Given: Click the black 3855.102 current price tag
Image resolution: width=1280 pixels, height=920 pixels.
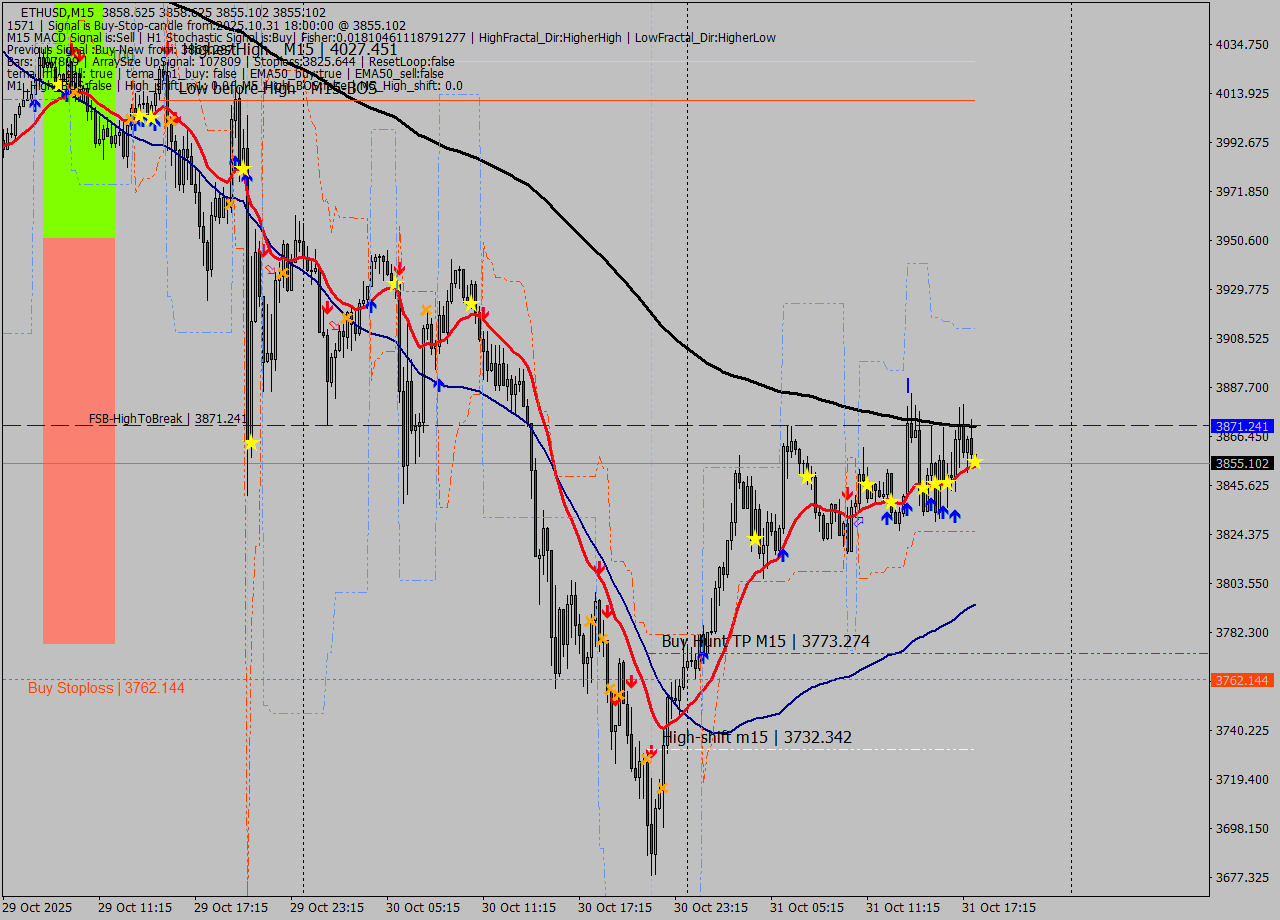Looking at the screenshot, I should coord(1242,463).
